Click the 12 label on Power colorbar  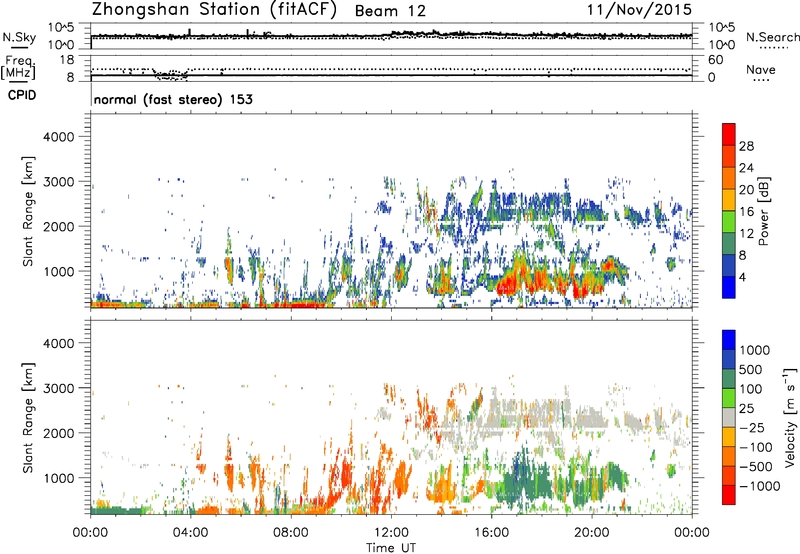click(x=746, y=234)
